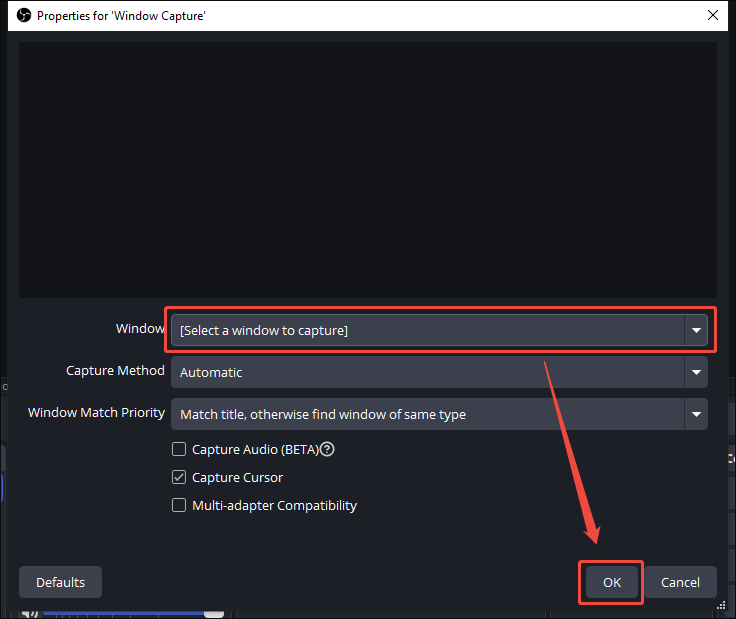Close the Properties dialog window
The width and height of the screenshot is (736, 619).
tap(713, 15)
